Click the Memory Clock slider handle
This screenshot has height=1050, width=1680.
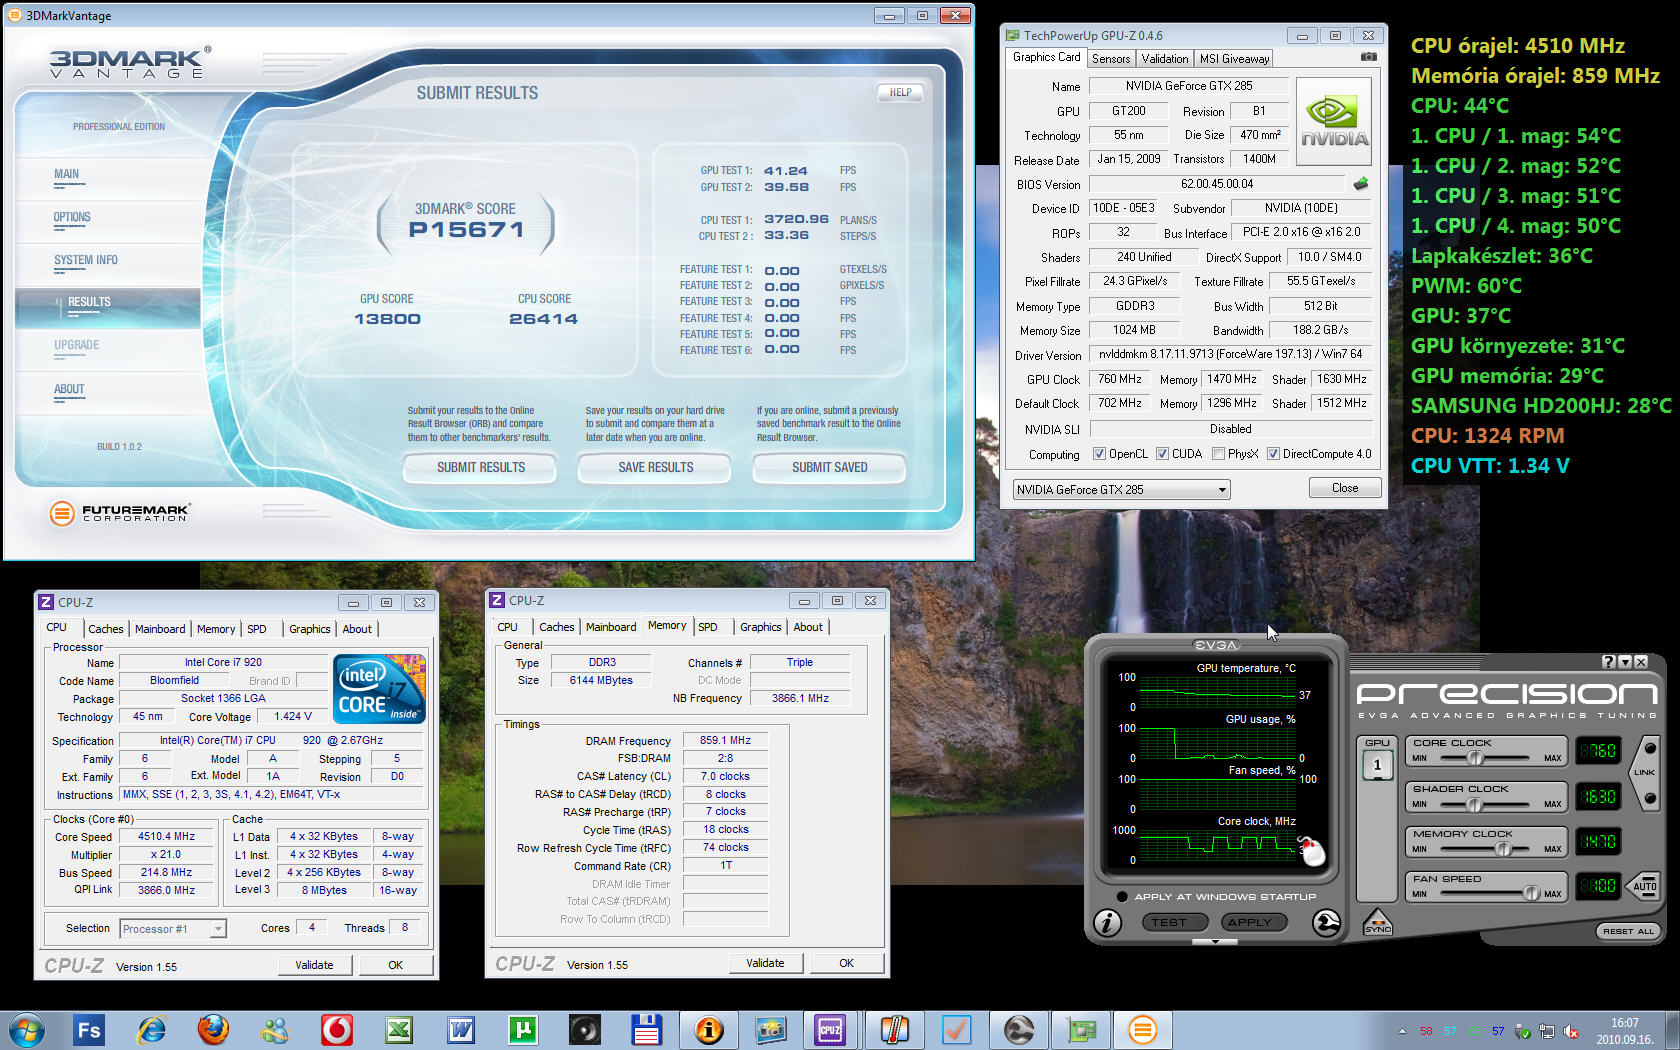1502,849
